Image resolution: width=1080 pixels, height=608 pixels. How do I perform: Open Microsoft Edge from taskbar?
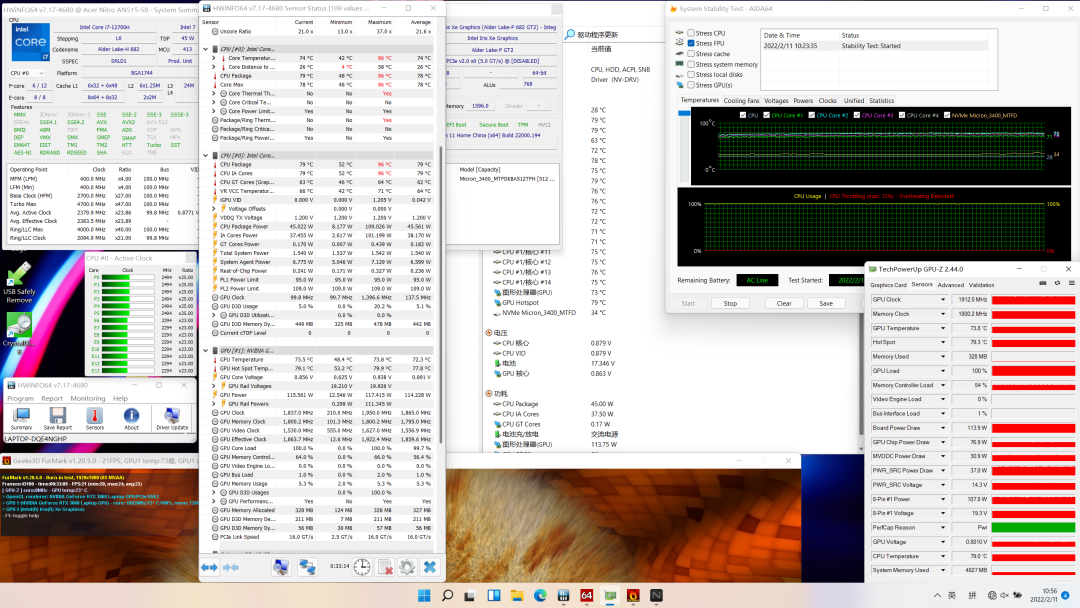540,596
